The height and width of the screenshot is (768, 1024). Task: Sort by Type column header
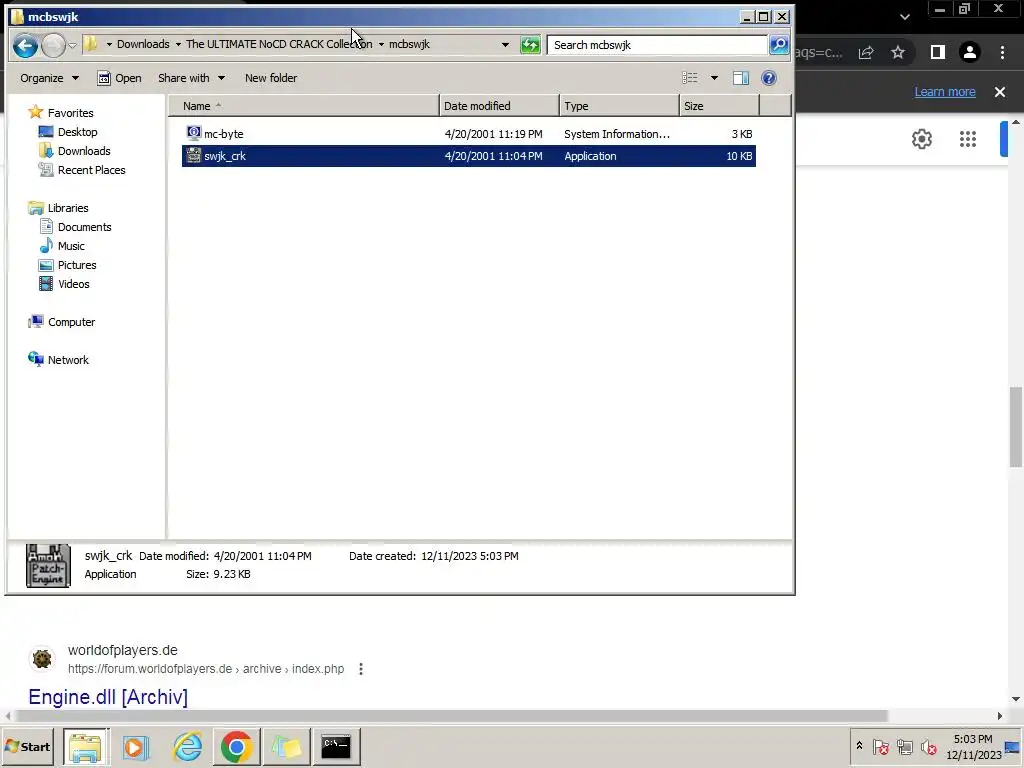pyautogui.click(x=619, y=106)
